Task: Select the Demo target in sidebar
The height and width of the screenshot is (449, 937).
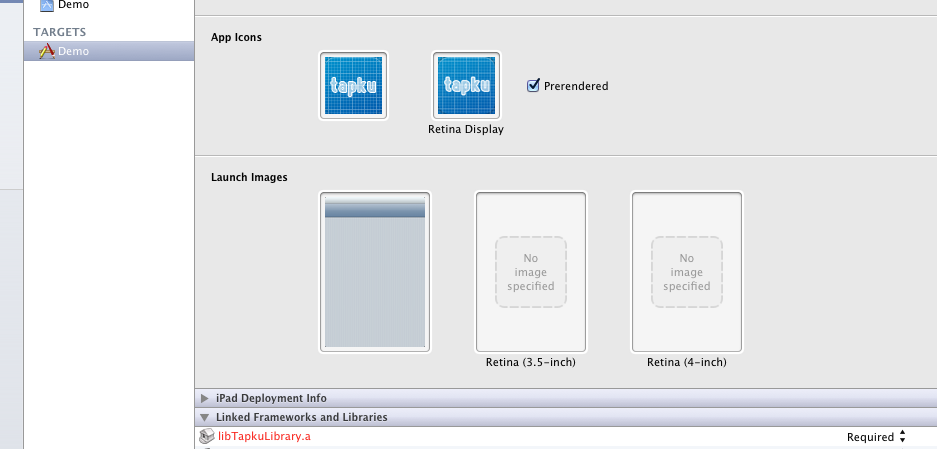Action: coord(109,51)
